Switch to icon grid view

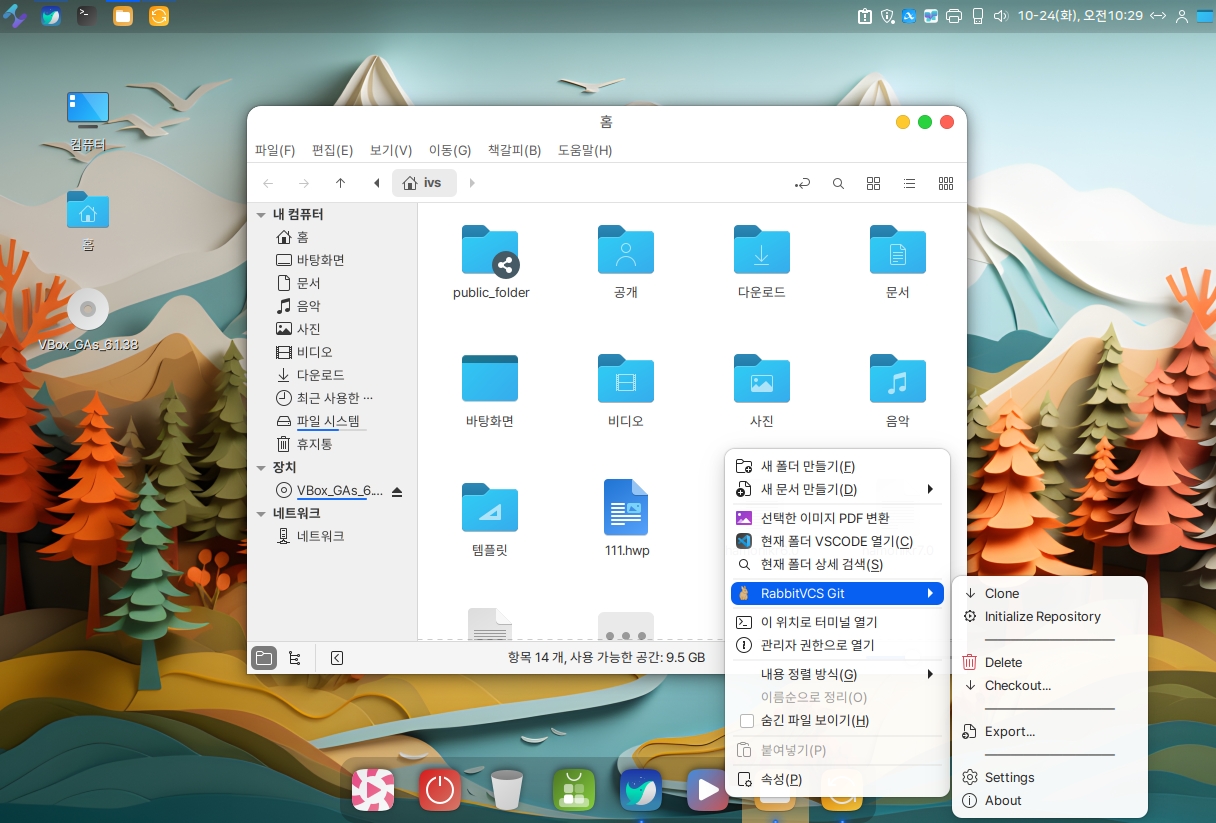pos(873,184)
